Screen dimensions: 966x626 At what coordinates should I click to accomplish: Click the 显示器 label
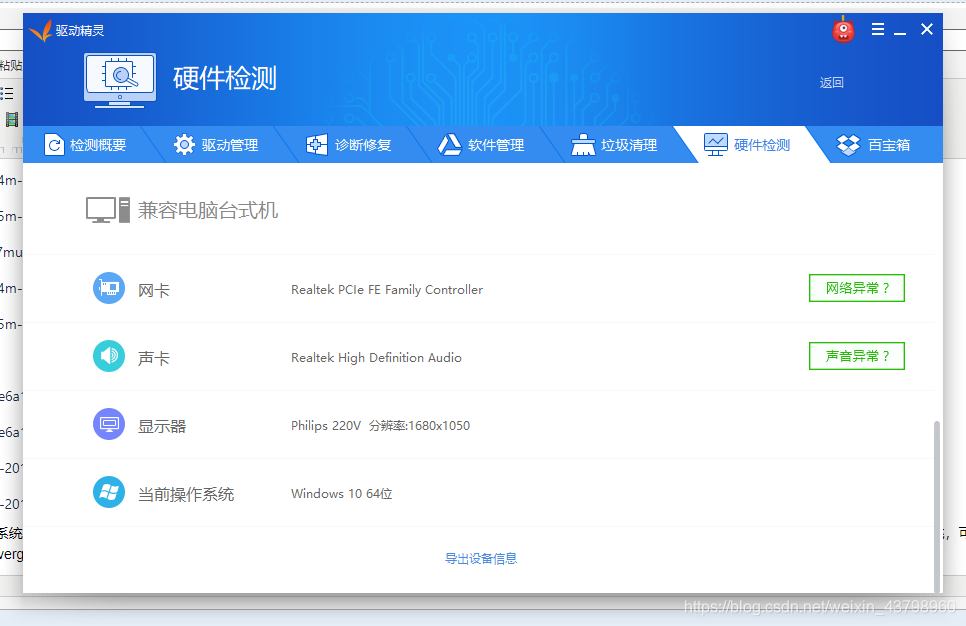[x=162, y=426]
